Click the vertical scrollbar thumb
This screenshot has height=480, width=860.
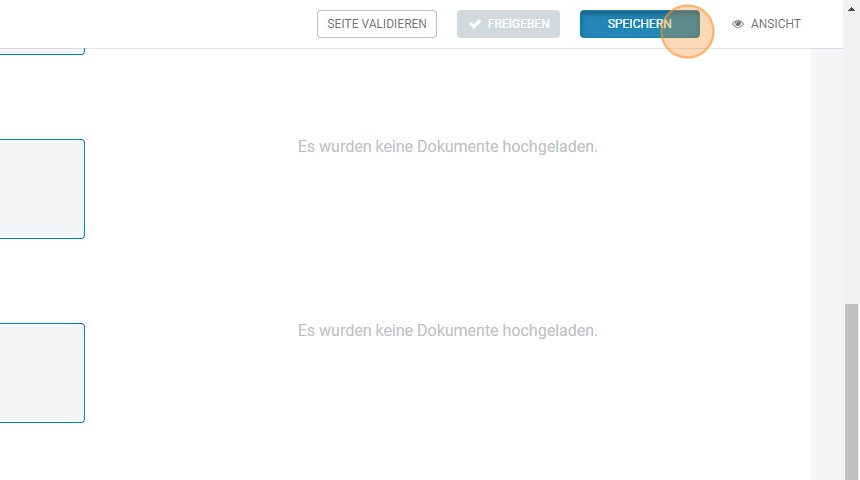coord(851,392)
